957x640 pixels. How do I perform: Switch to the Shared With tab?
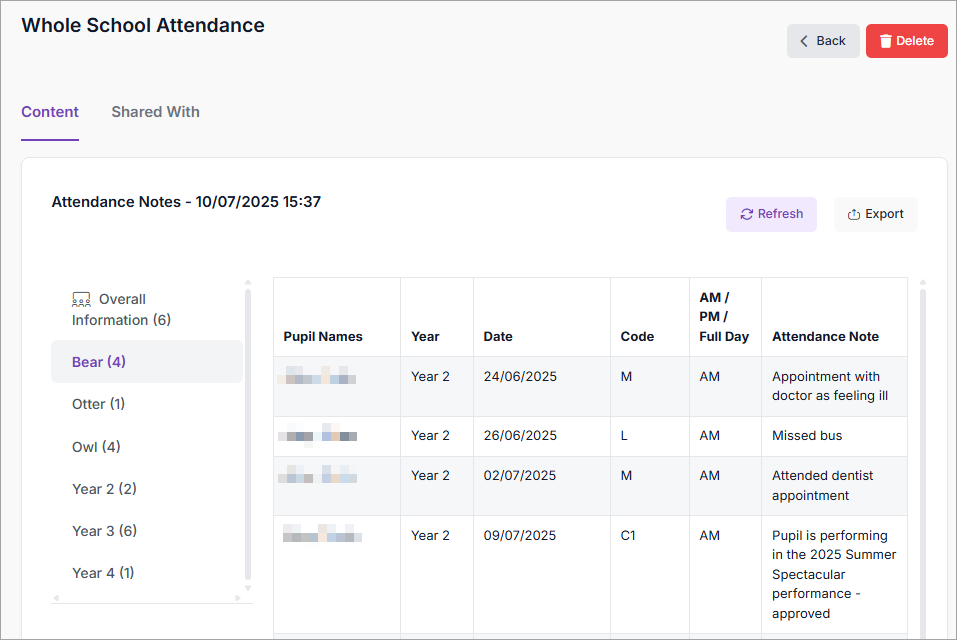[155, 112]
